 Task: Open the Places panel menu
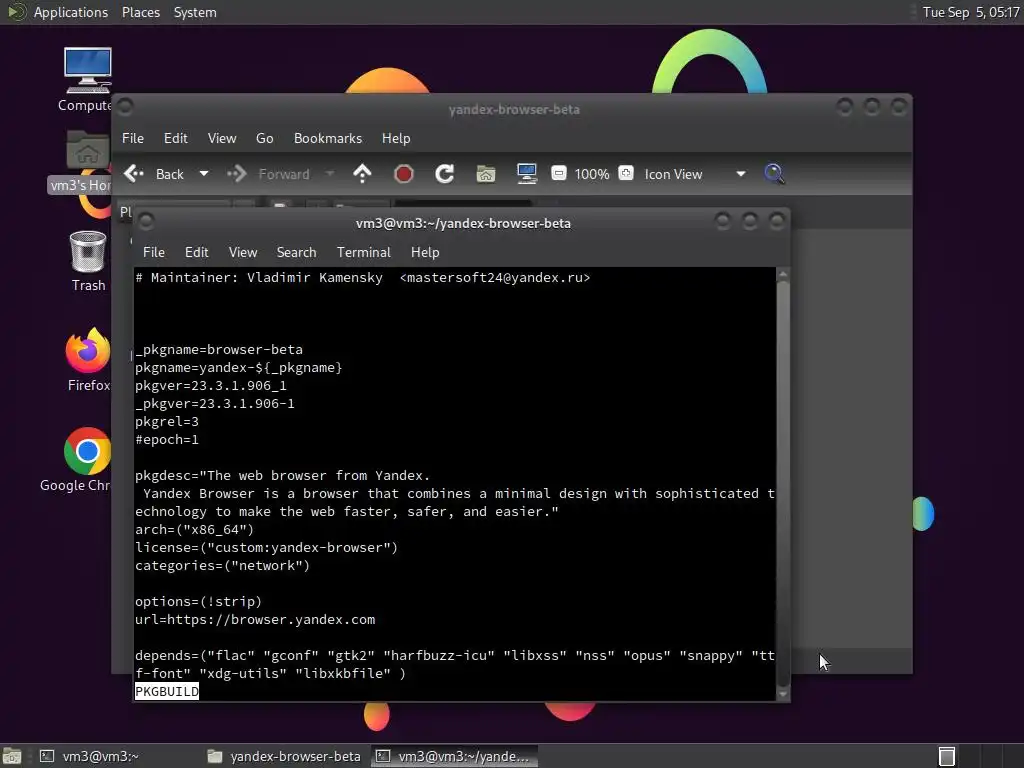pyautogui.click(x=141, y=12)
